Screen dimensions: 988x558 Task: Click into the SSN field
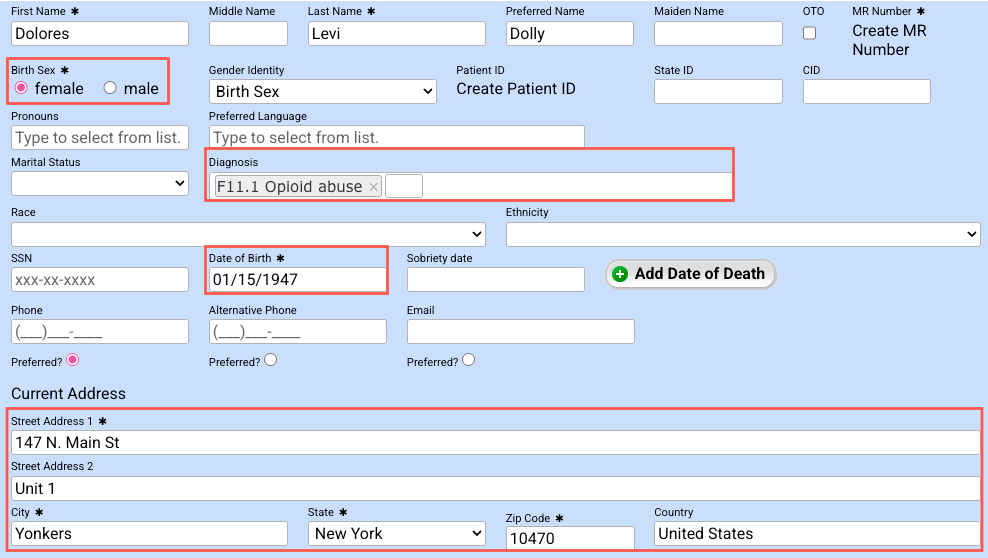point(99,280)
